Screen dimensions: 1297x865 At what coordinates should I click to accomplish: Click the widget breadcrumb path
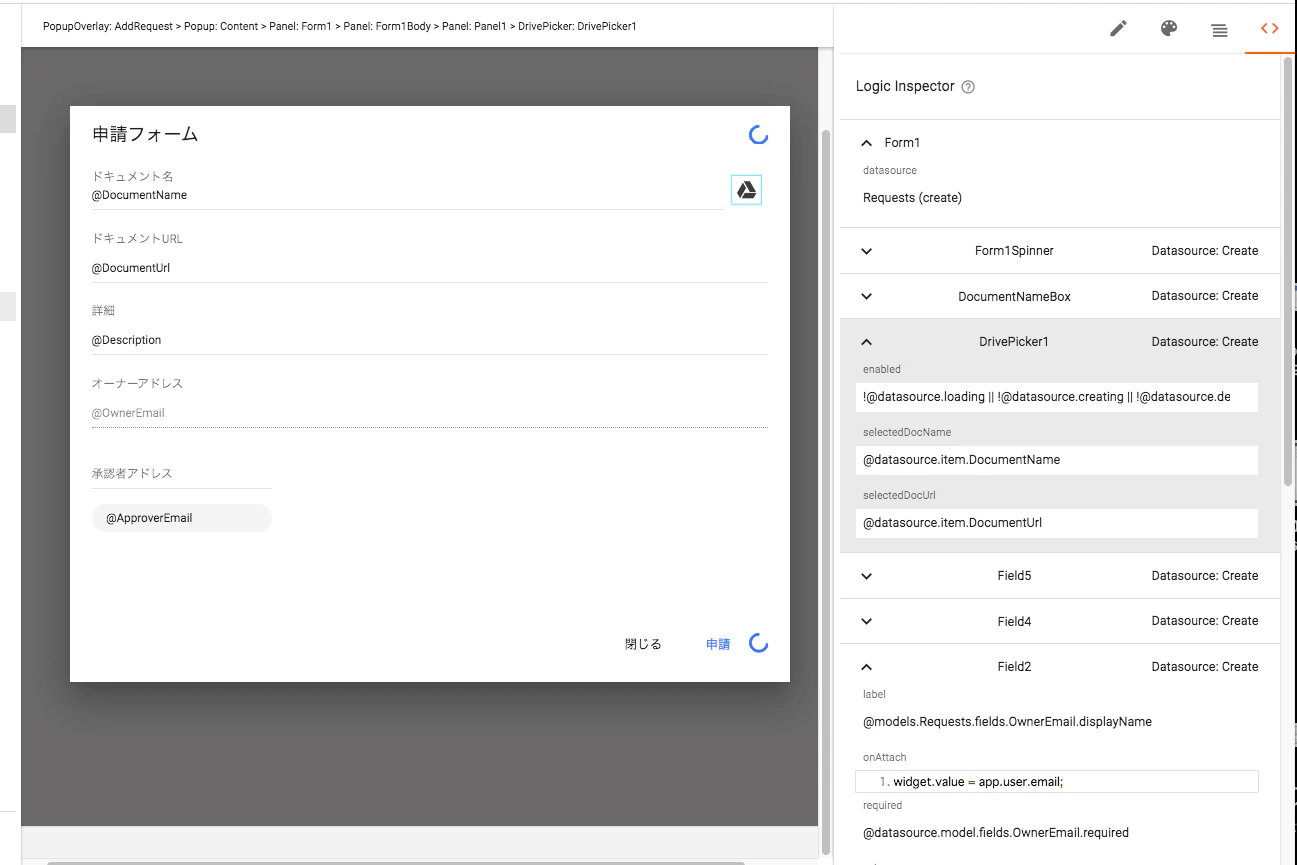340,26
